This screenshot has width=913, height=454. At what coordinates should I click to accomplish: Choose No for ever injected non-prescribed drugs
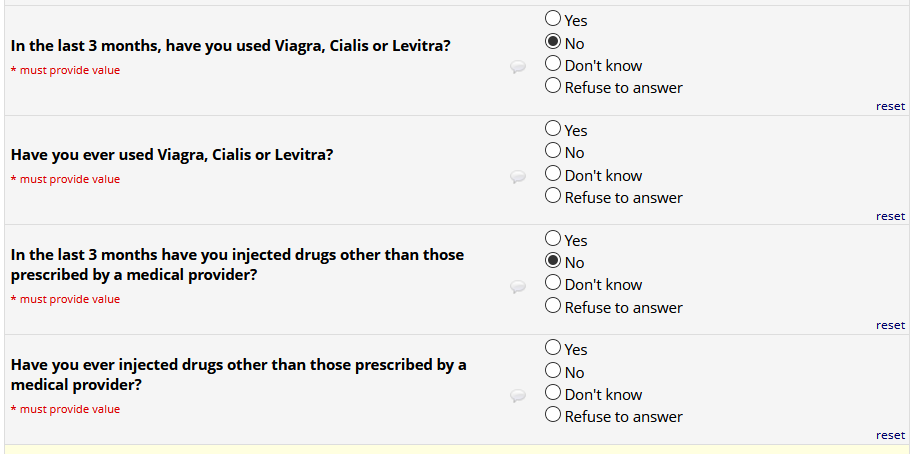[553, 371]
